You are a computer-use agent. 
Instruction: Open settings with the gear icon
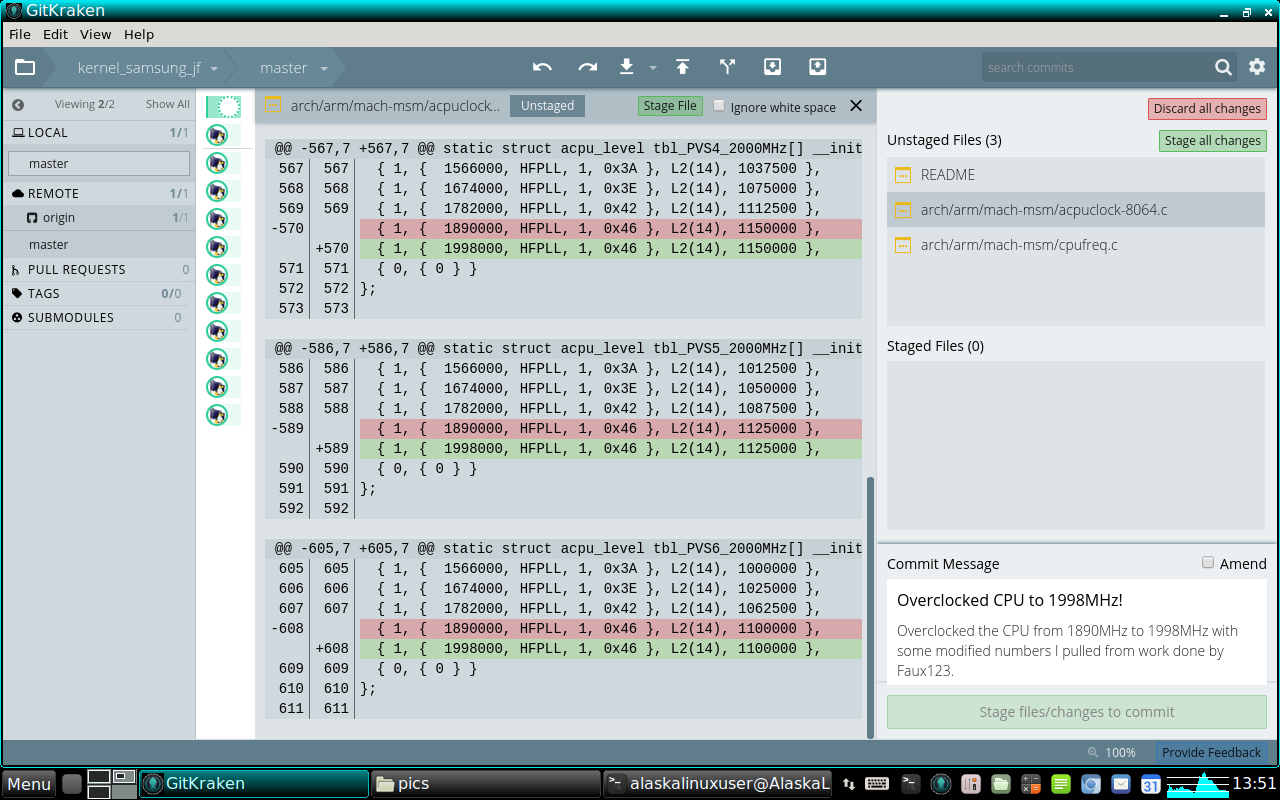[1257, 67]
